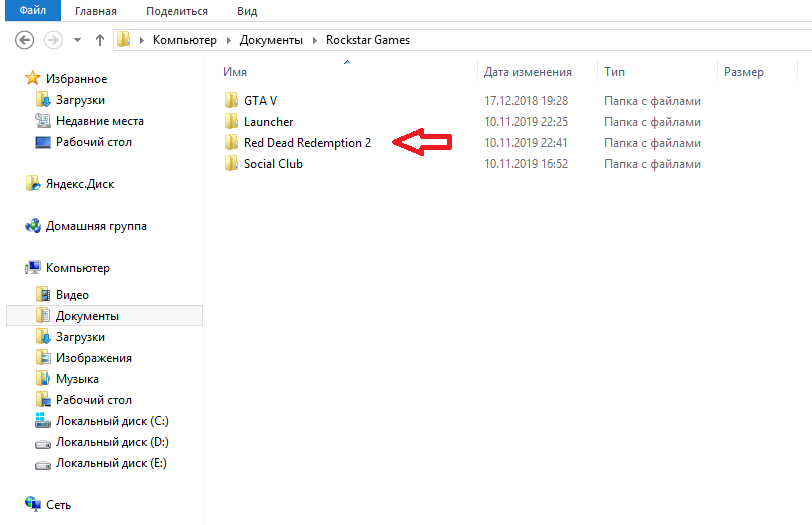Open the Файл ribbon tab
The height and width of the screenshot is (525, 812).
(33, 10)
